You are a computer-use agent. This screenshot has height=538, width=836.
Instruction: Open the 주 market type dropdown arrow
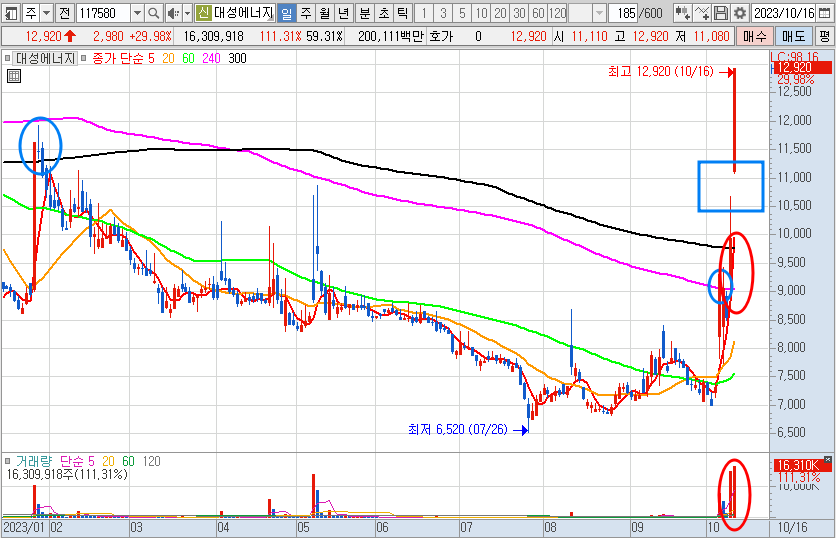[46, 13]
